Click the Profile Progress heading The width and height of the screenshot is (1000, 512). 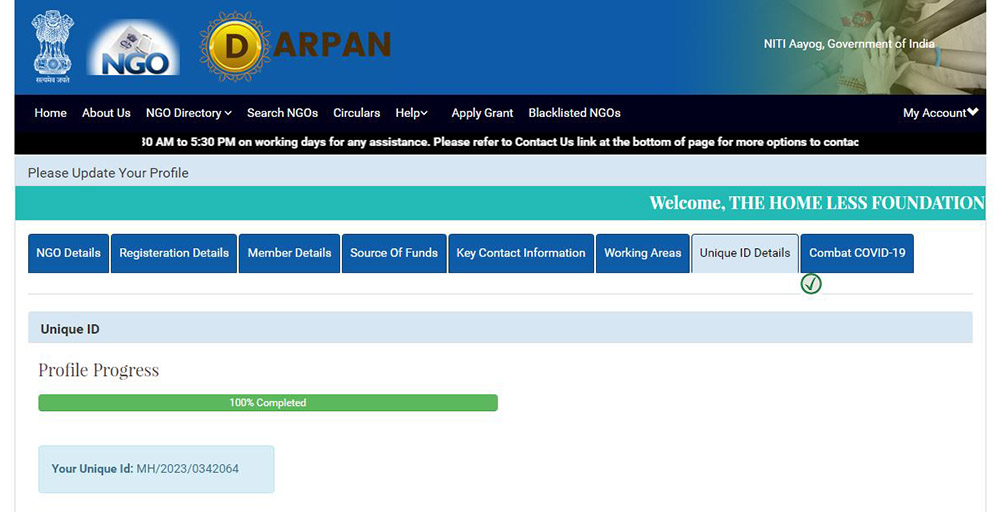pos(99,370)
